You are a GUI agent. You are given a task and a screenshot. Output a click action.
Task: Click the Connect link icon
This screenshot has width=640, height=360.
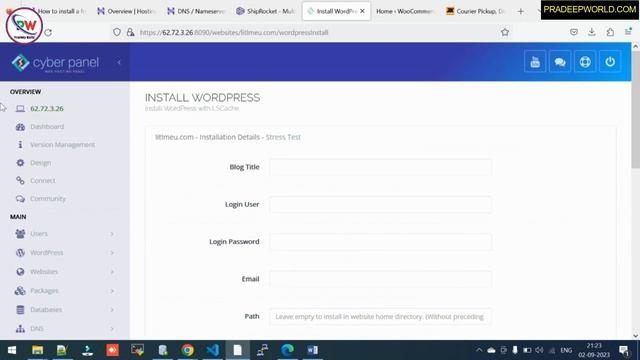20,180
